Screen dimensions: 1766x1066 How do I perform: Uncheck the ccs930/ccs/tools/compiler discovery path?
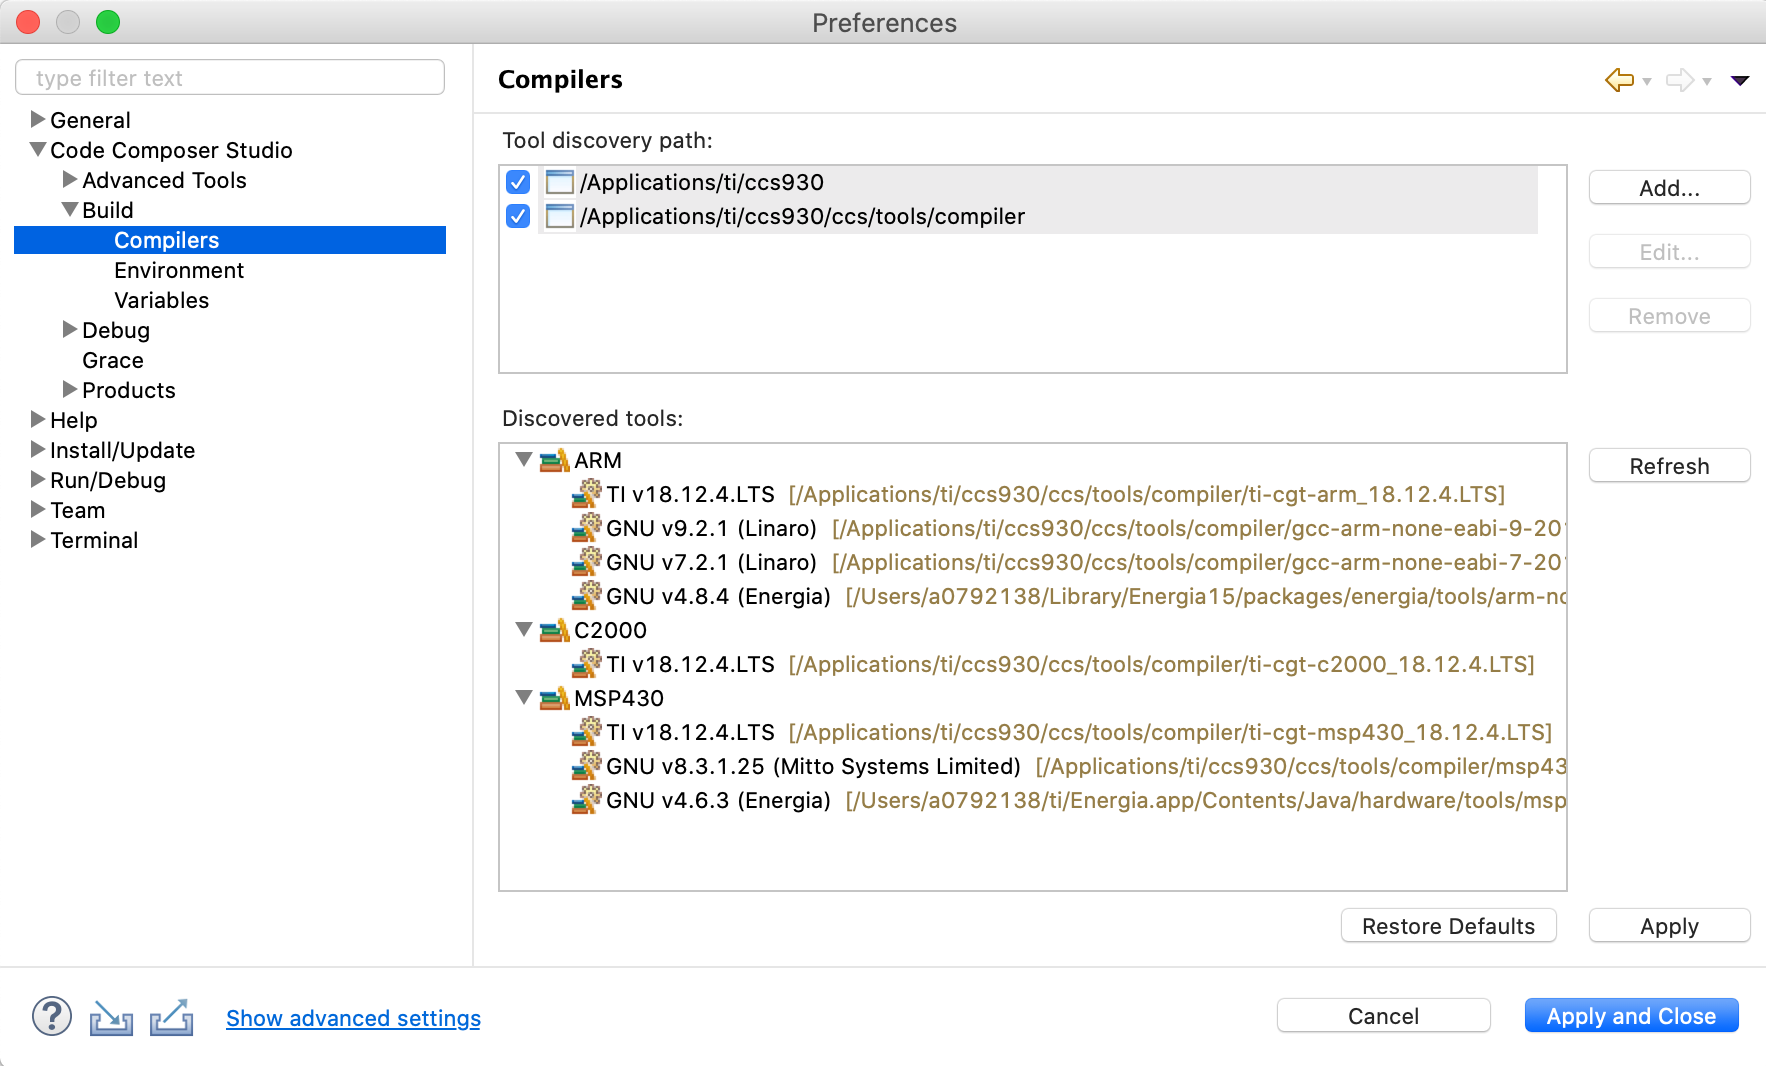click(x=518, y=216)
